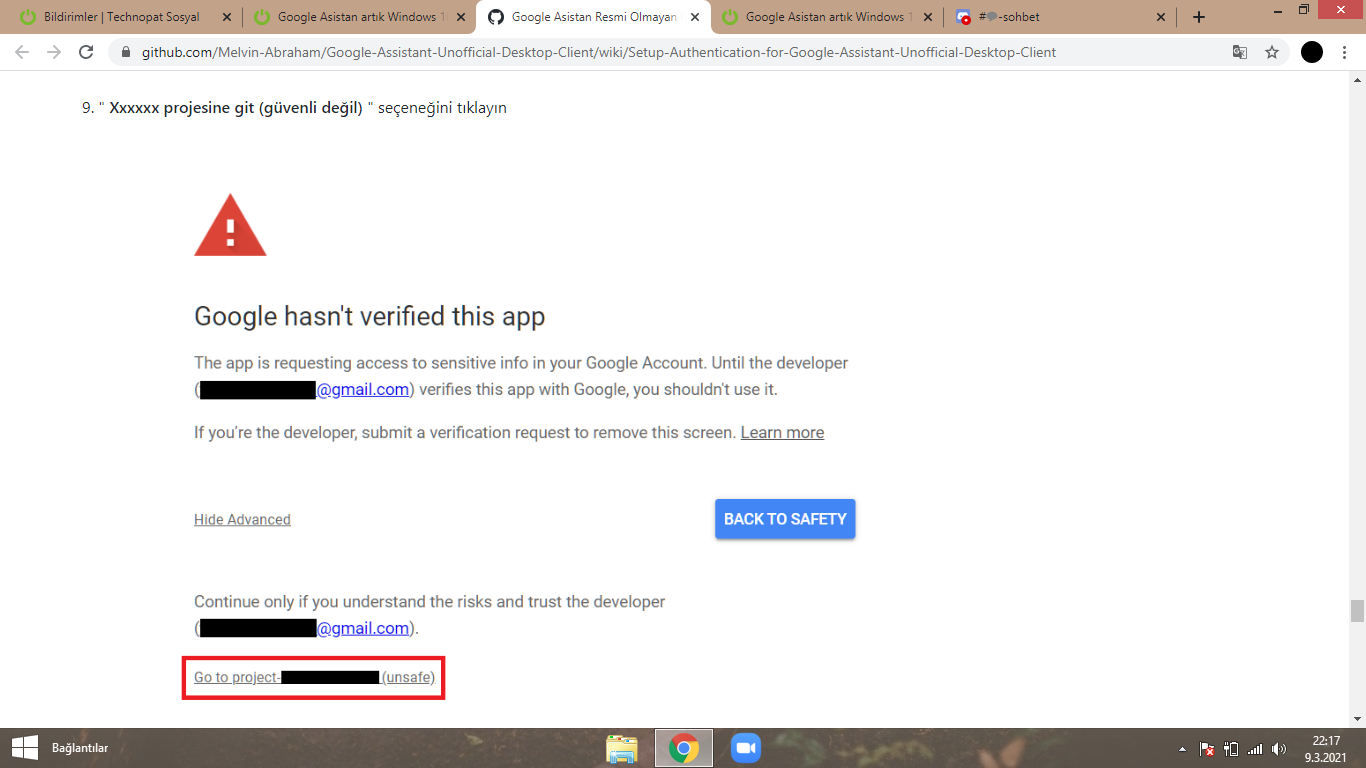
Task: Close the Bildirimler | Technopat Sosyal tab
Action: (227, 17)
